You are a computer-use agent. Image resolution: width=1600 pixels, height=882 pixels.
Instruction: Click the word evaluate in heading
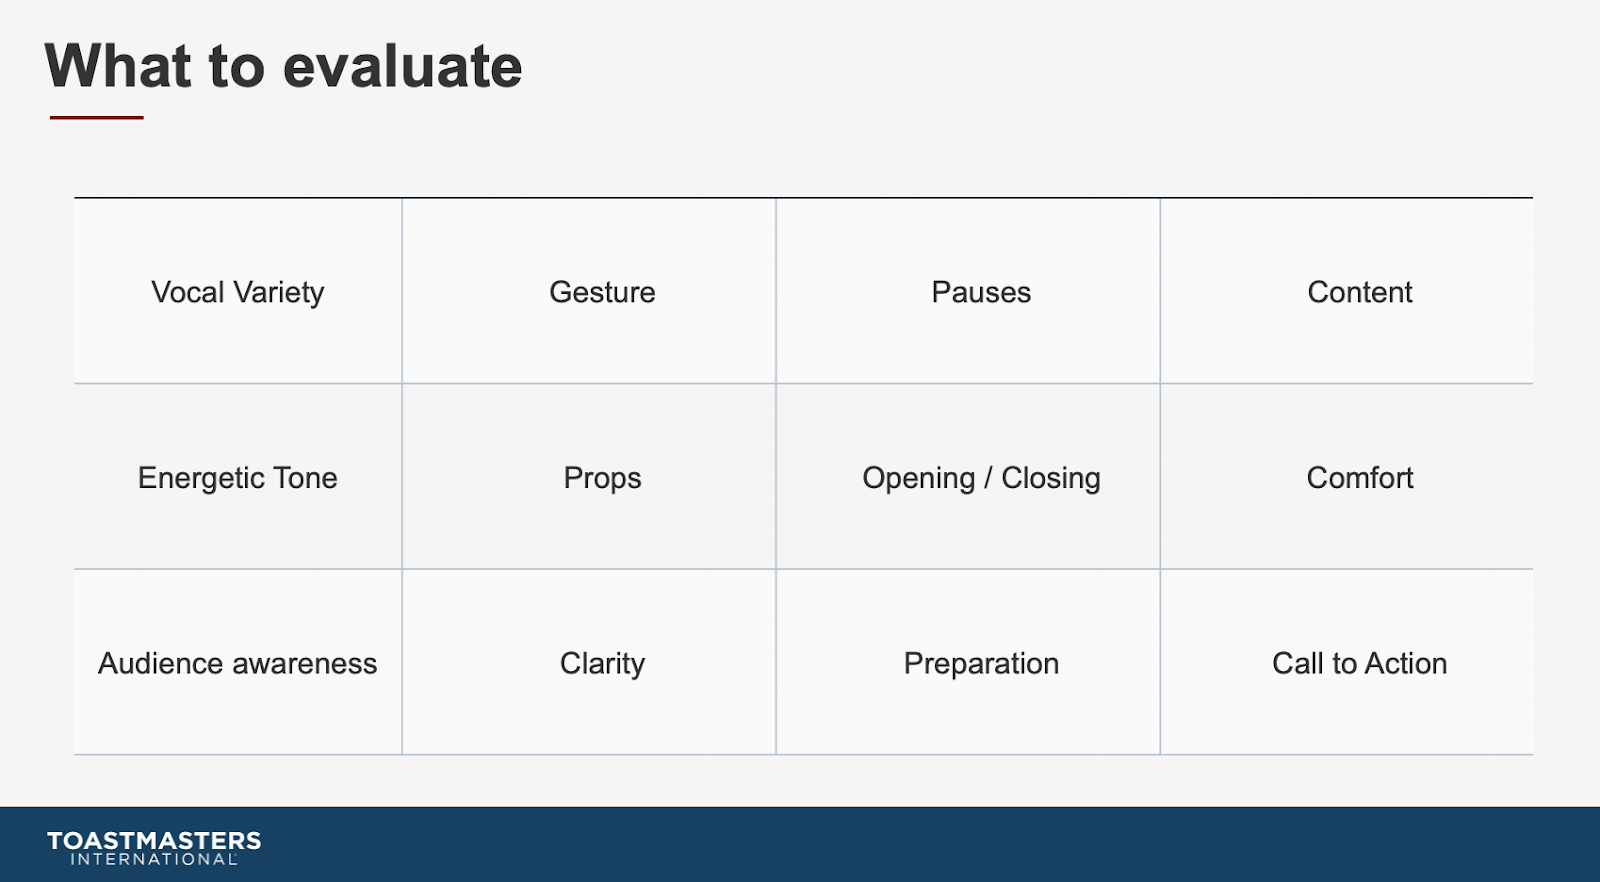coord(402,66)
